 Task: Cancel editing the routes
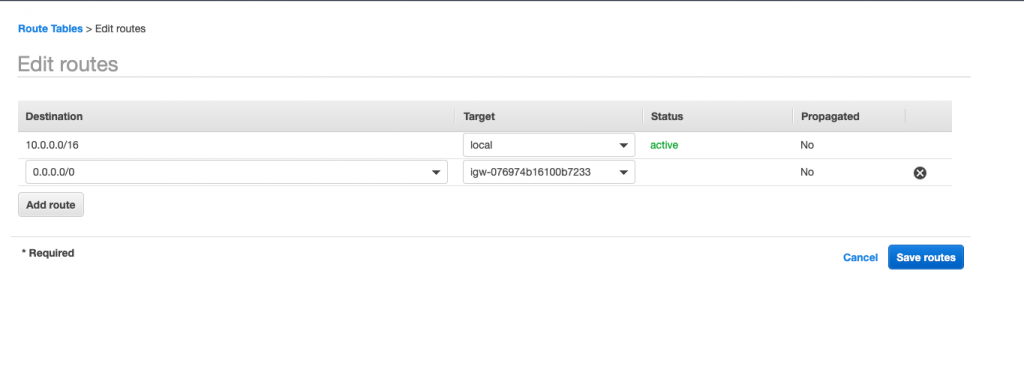[860, 257]
